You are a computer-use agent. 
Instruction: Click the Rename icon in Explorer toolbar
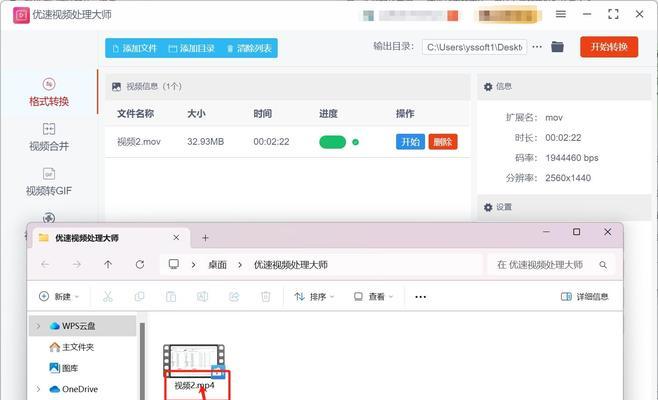tap(202, 297)
